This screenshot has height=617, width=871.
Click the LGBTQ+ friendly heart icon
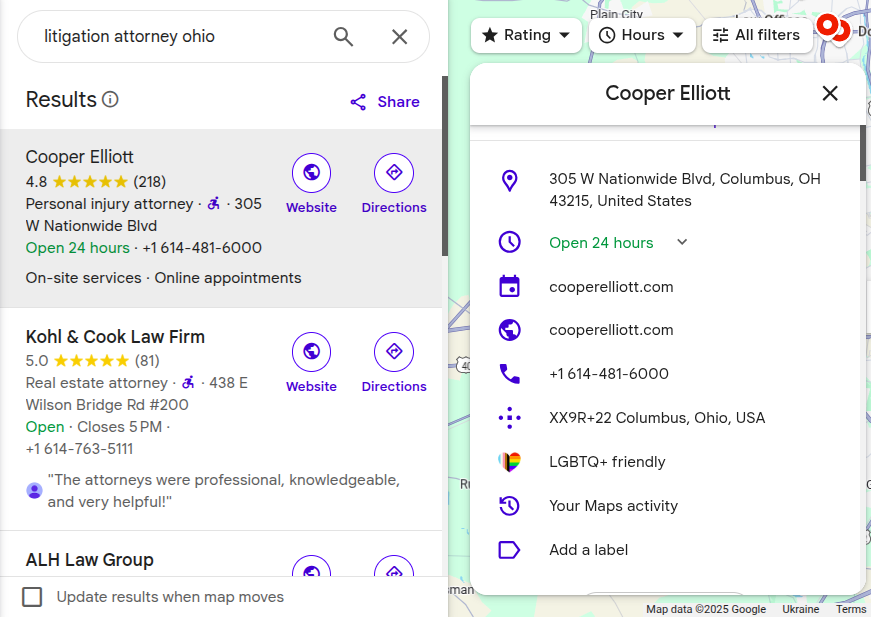coord(509,462)
